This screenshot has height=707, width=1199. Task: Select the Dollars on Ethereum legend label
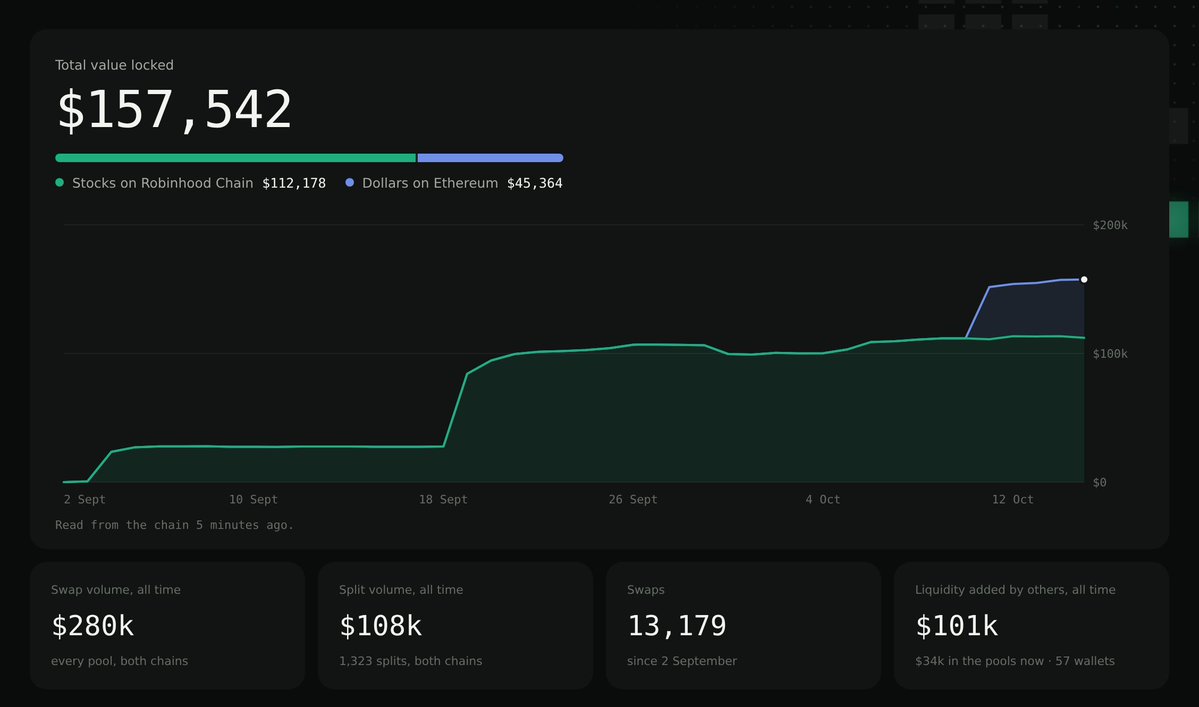coord(430,183)
